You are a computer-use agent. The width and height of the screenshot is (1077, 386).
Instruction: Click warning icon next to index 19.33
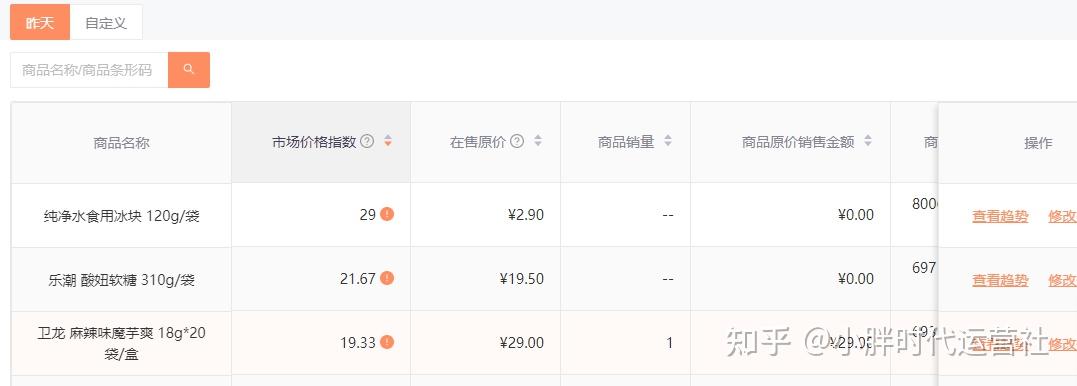pyautogui.click(x=387, y=342)
